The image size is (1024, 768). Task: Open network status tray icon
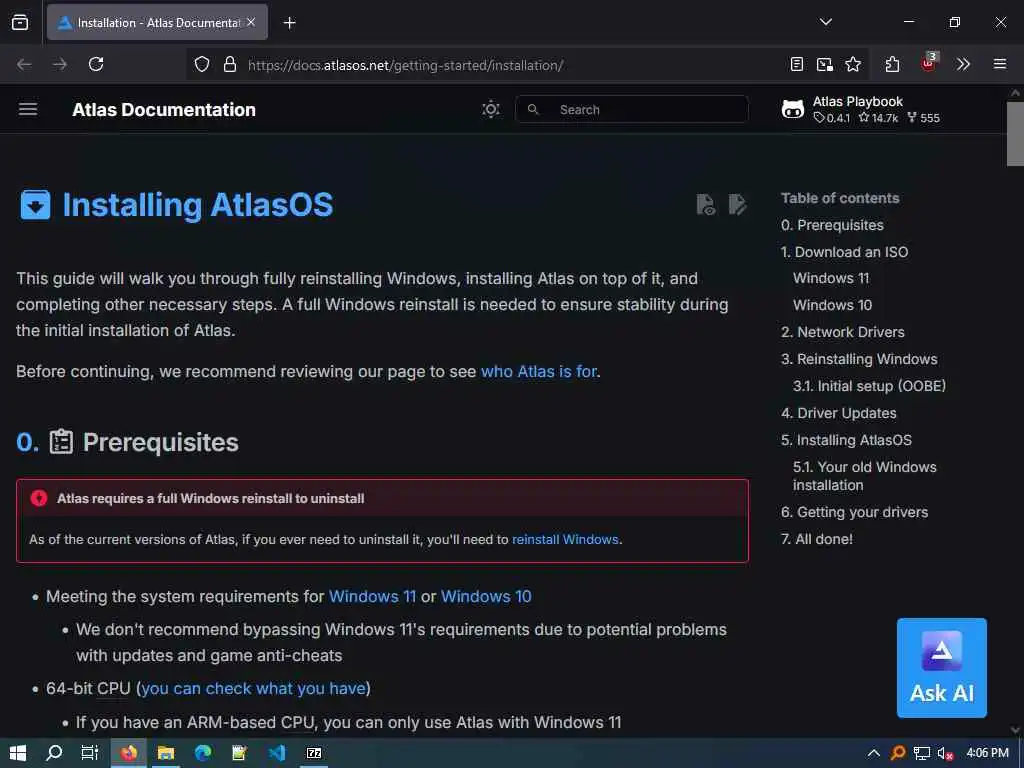(x=921, y=753)
